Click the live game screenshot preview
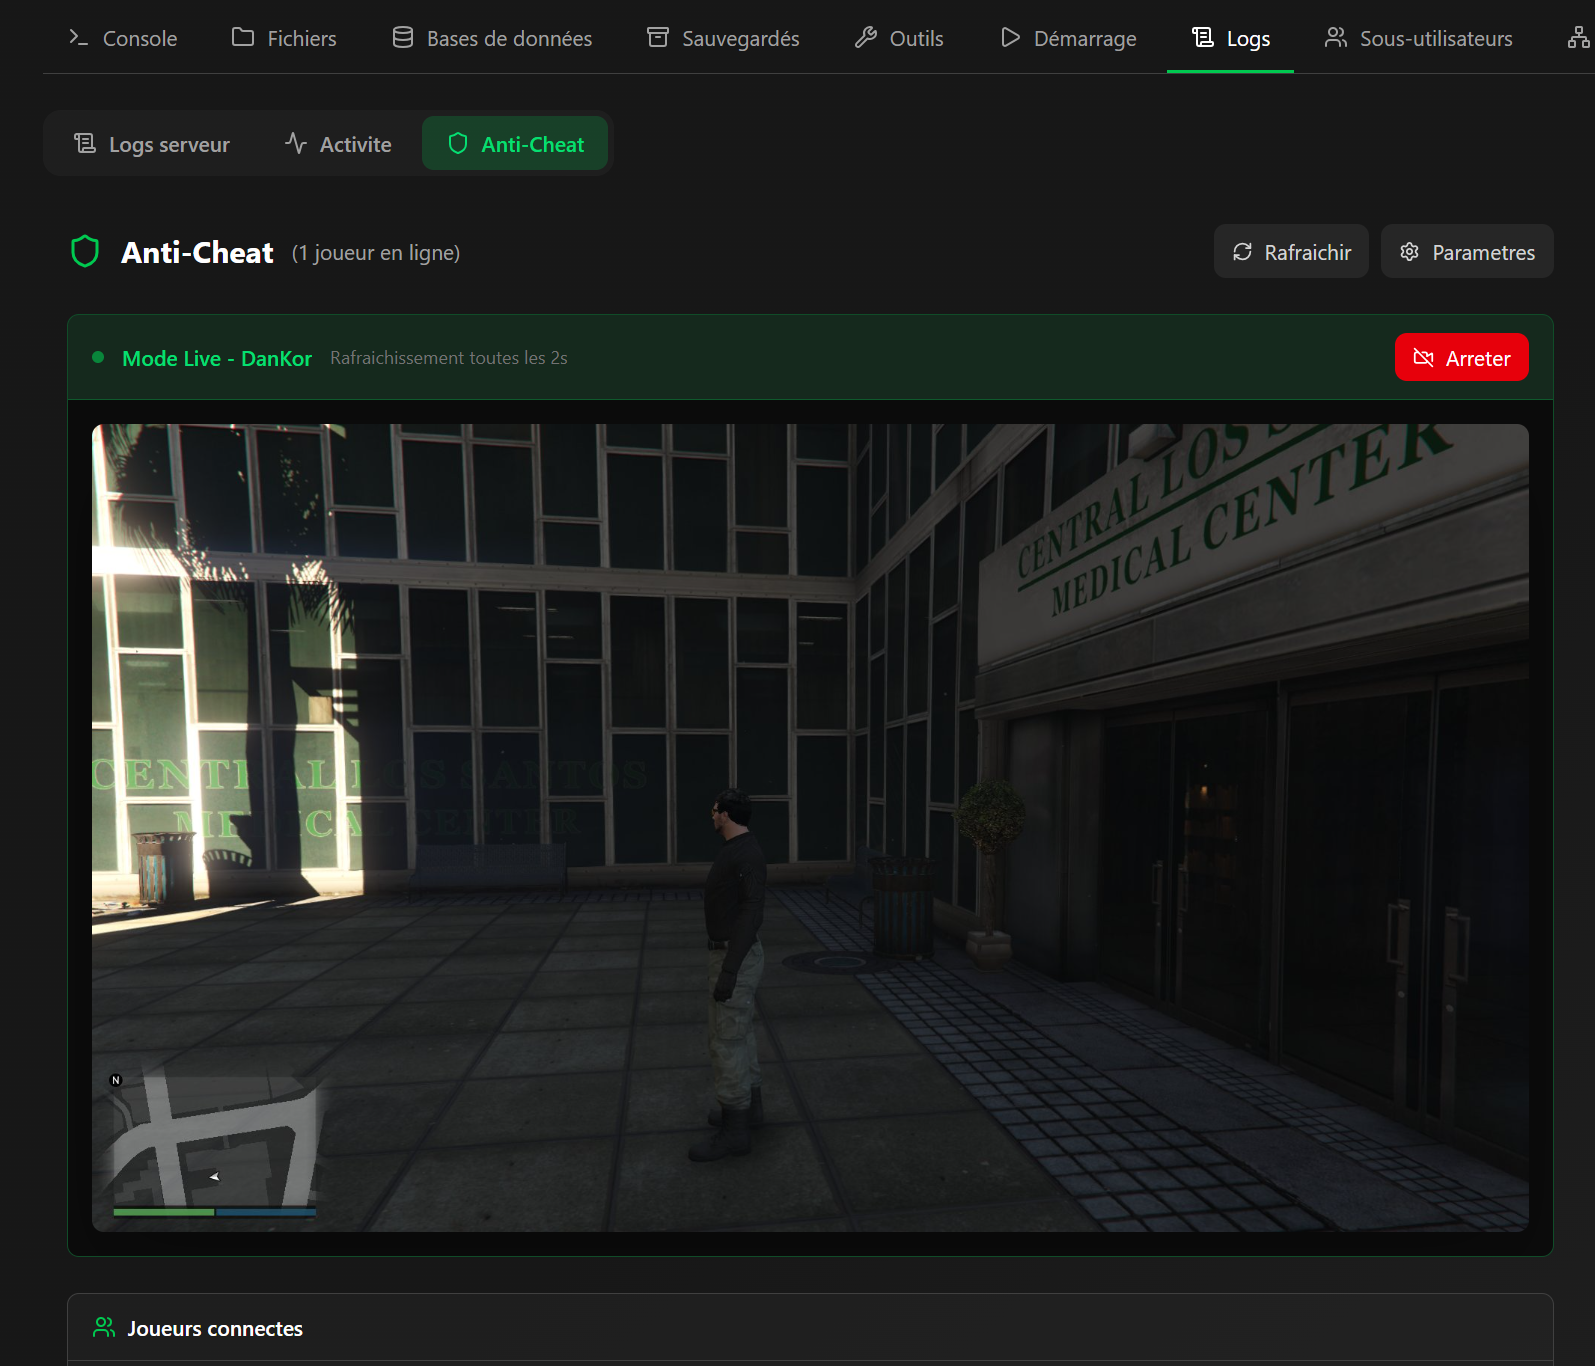Viewport: 1595px width, 1366px height. 810,827
